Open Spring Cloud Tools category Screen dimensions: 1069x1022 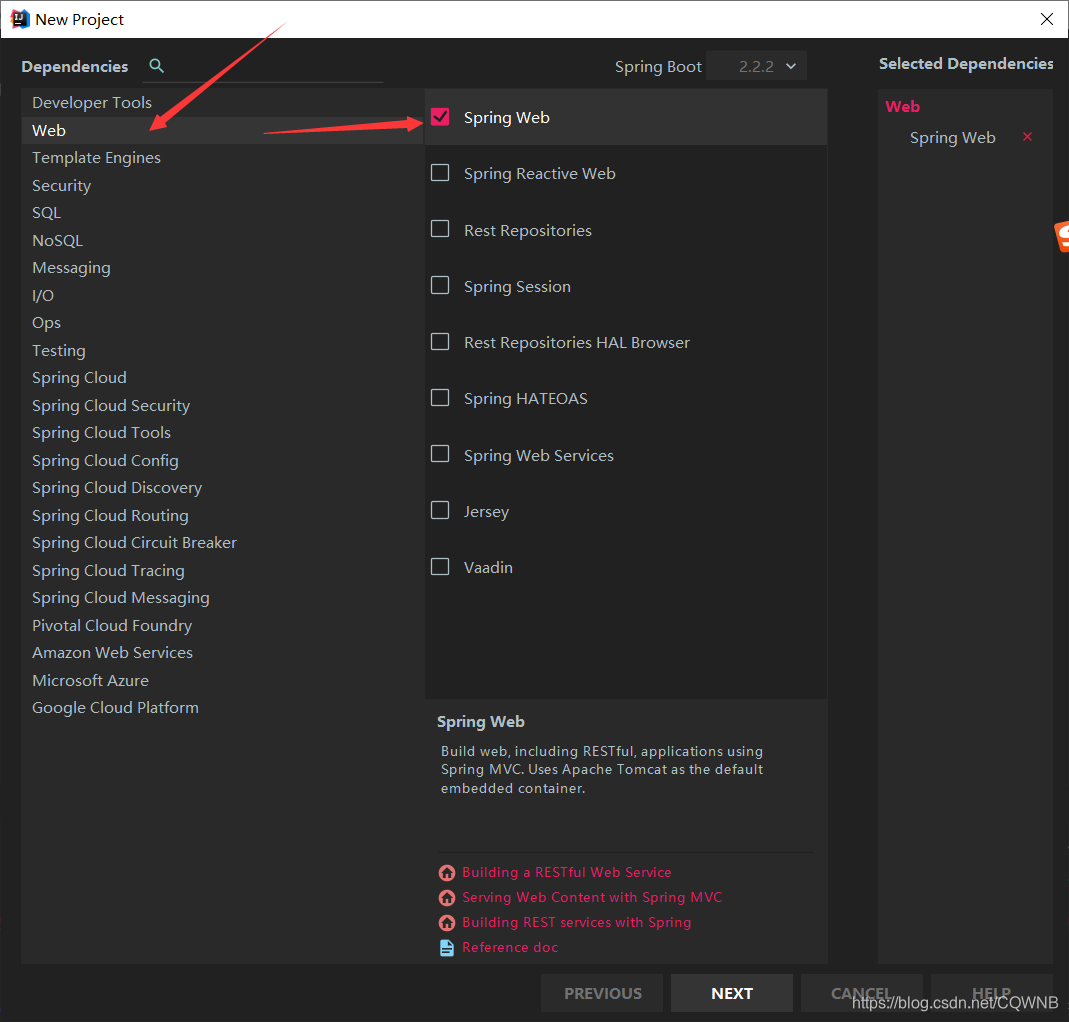tap(222, 433)
